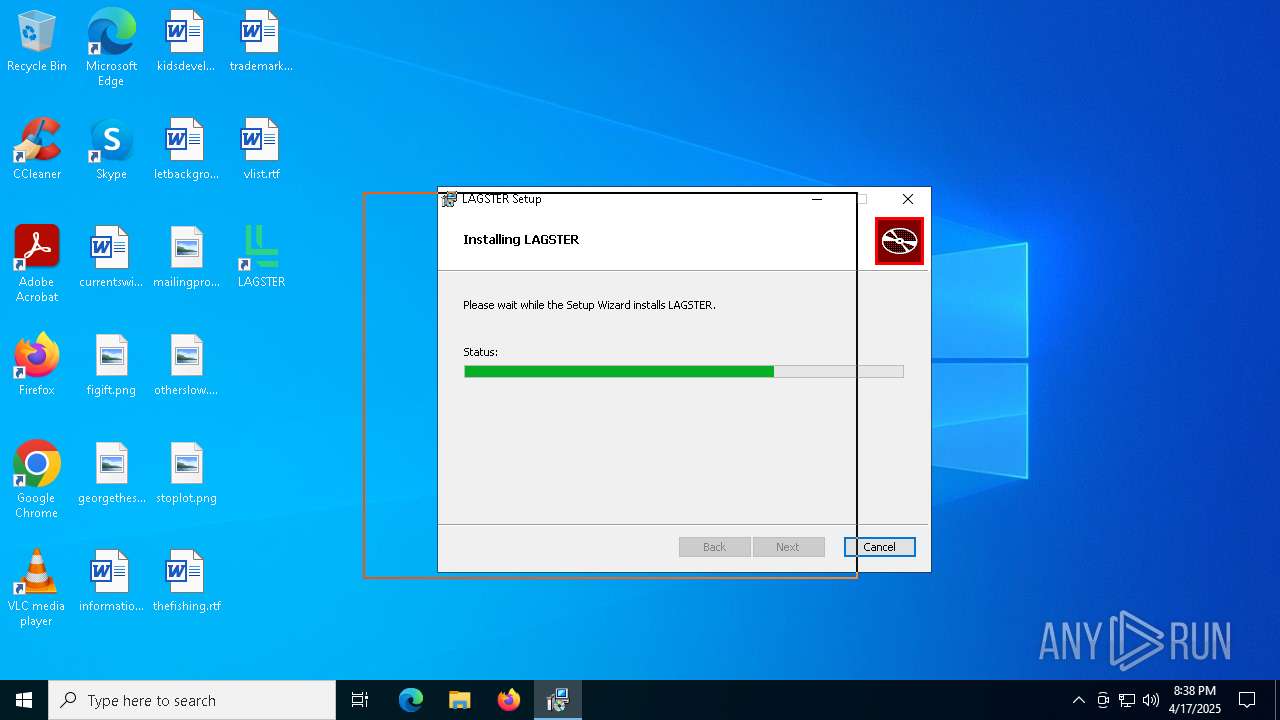This screenshot has height=720, width=1280.
Task: Open VLC media player desktop shortcut
Action: tap(37, 587)
